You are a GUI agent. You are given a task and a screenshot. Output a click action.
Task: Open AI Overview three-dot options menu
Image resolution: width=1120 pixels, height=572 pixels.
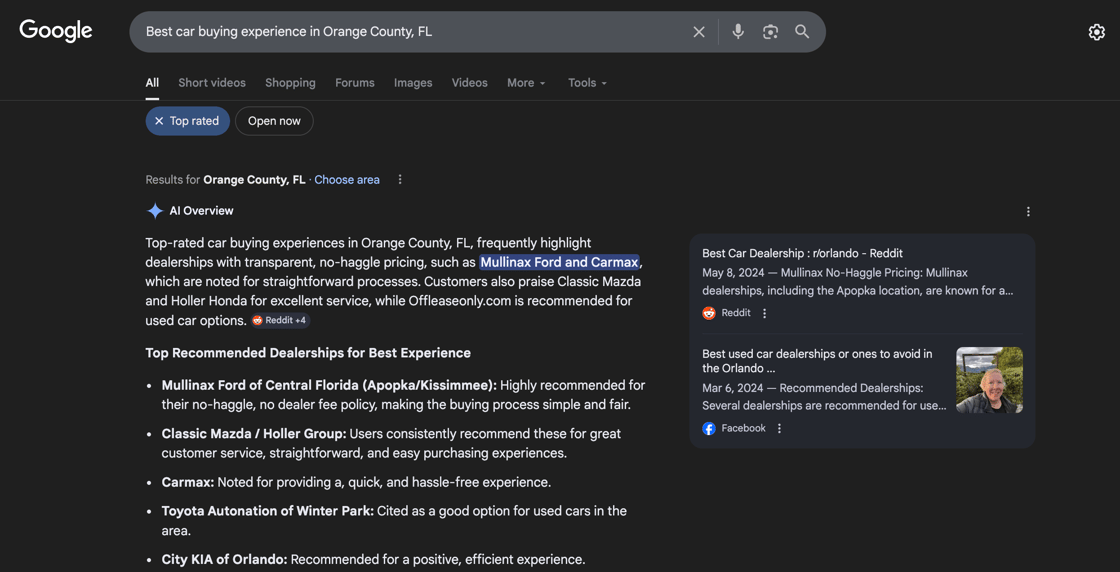click(x=1028, y=212)
